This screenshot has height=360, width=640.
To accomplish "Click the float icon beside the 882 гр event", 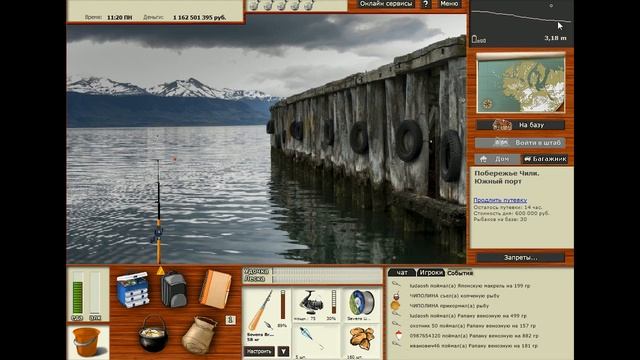I will [399, 336].
